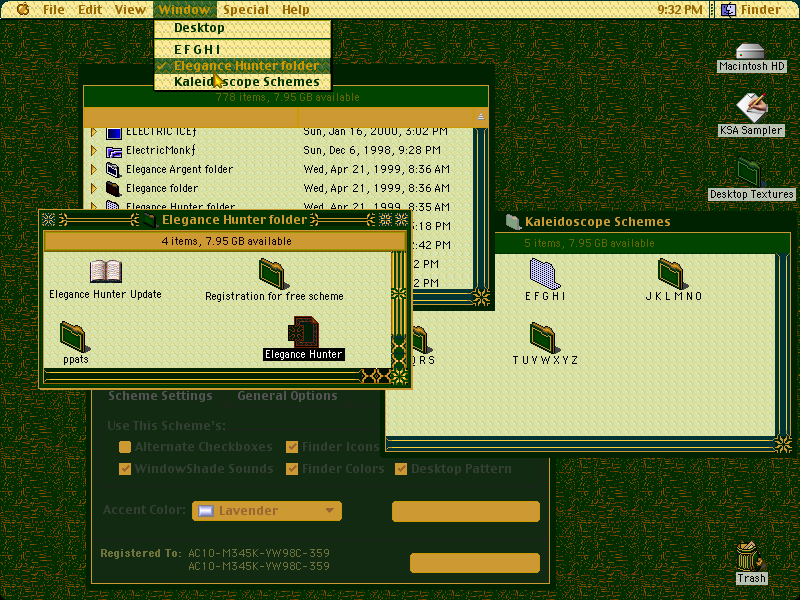This screenshot has width=800, height=600.
Task: Click sort order button in list header
Action: 481,117
